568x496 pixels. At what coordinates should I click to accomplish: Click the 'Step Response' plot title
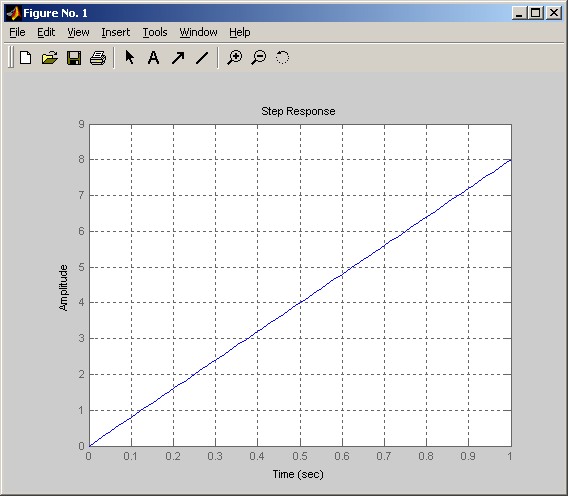[298, 111]
